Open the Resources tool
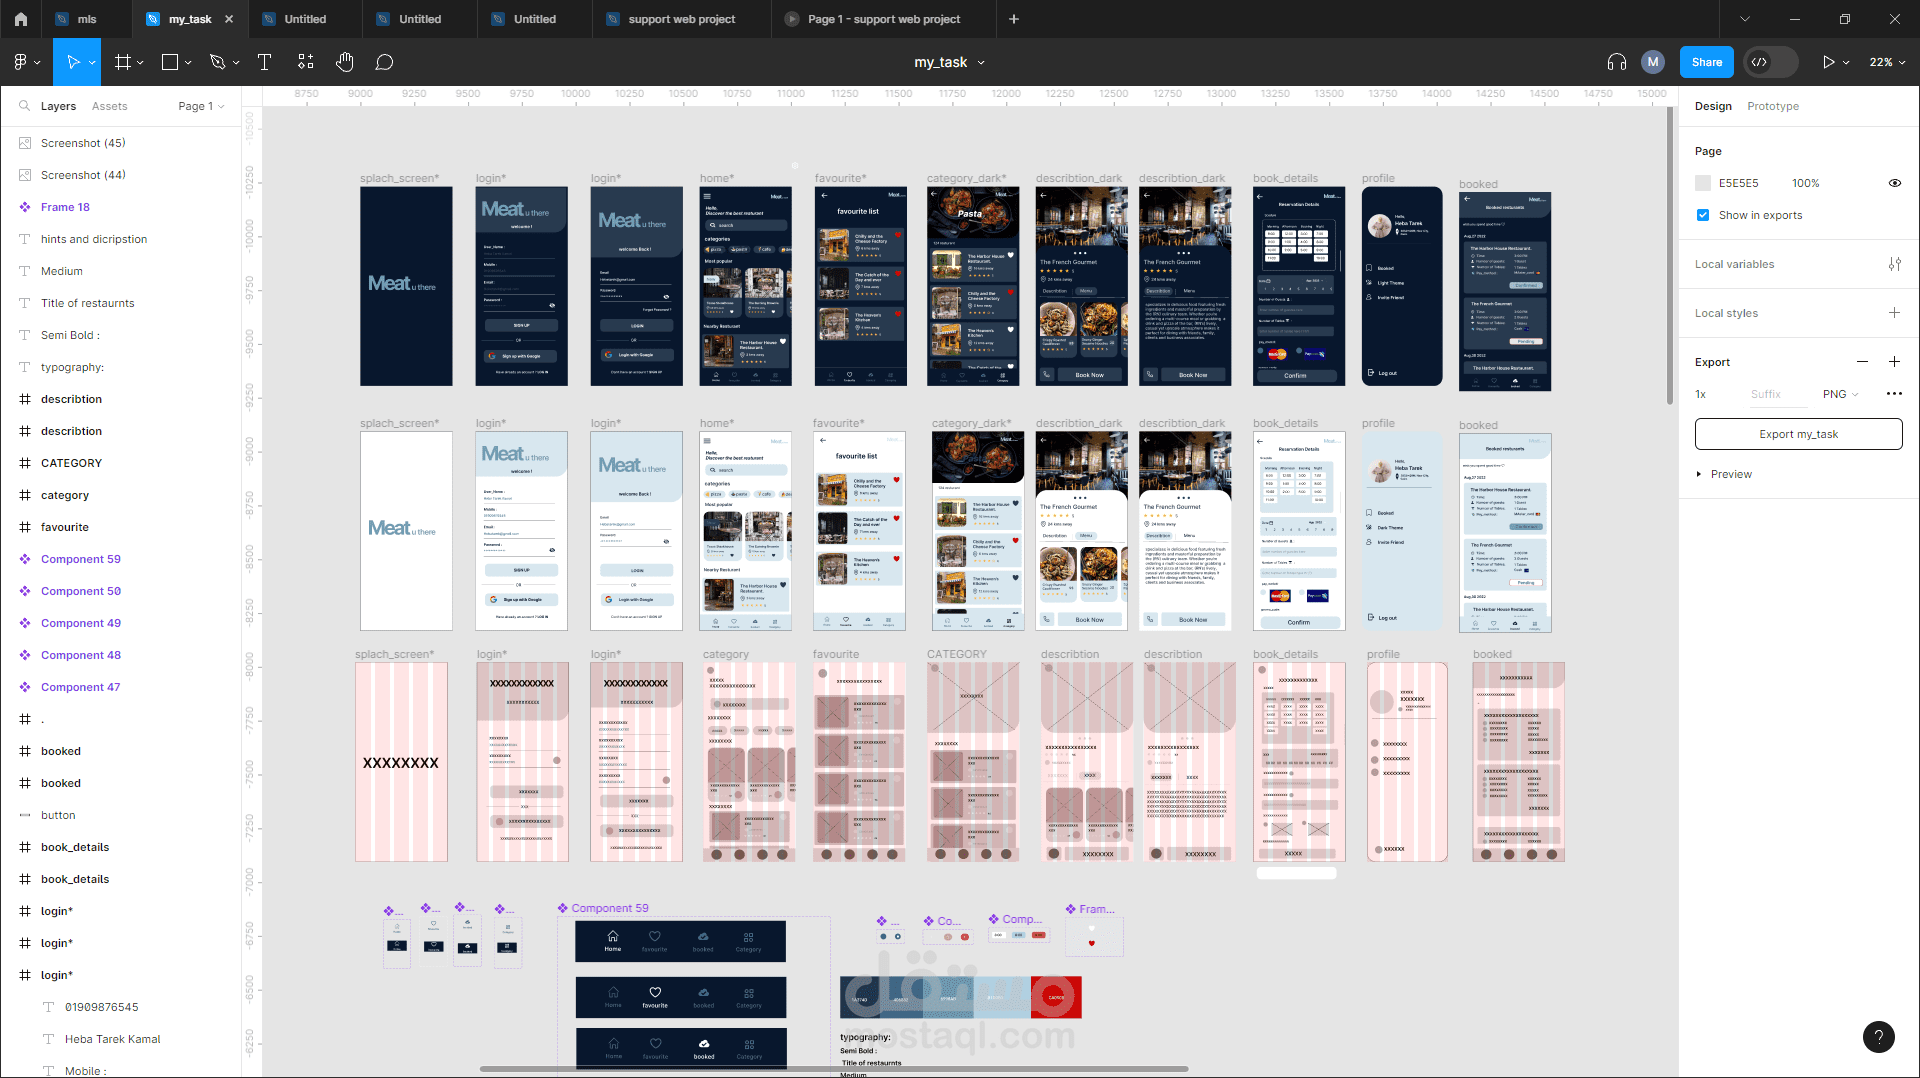This screenshot has width=1920, height=1078. coord(306,62)
